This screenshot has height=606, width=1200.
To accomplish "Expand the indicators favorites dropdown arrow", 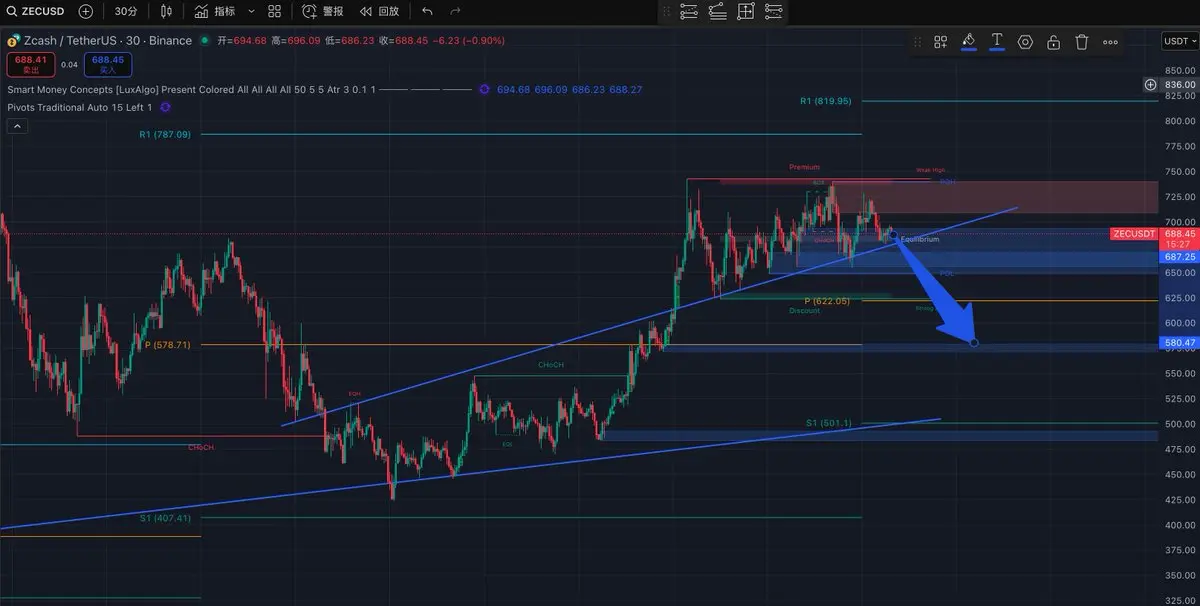I will point(250,11).
